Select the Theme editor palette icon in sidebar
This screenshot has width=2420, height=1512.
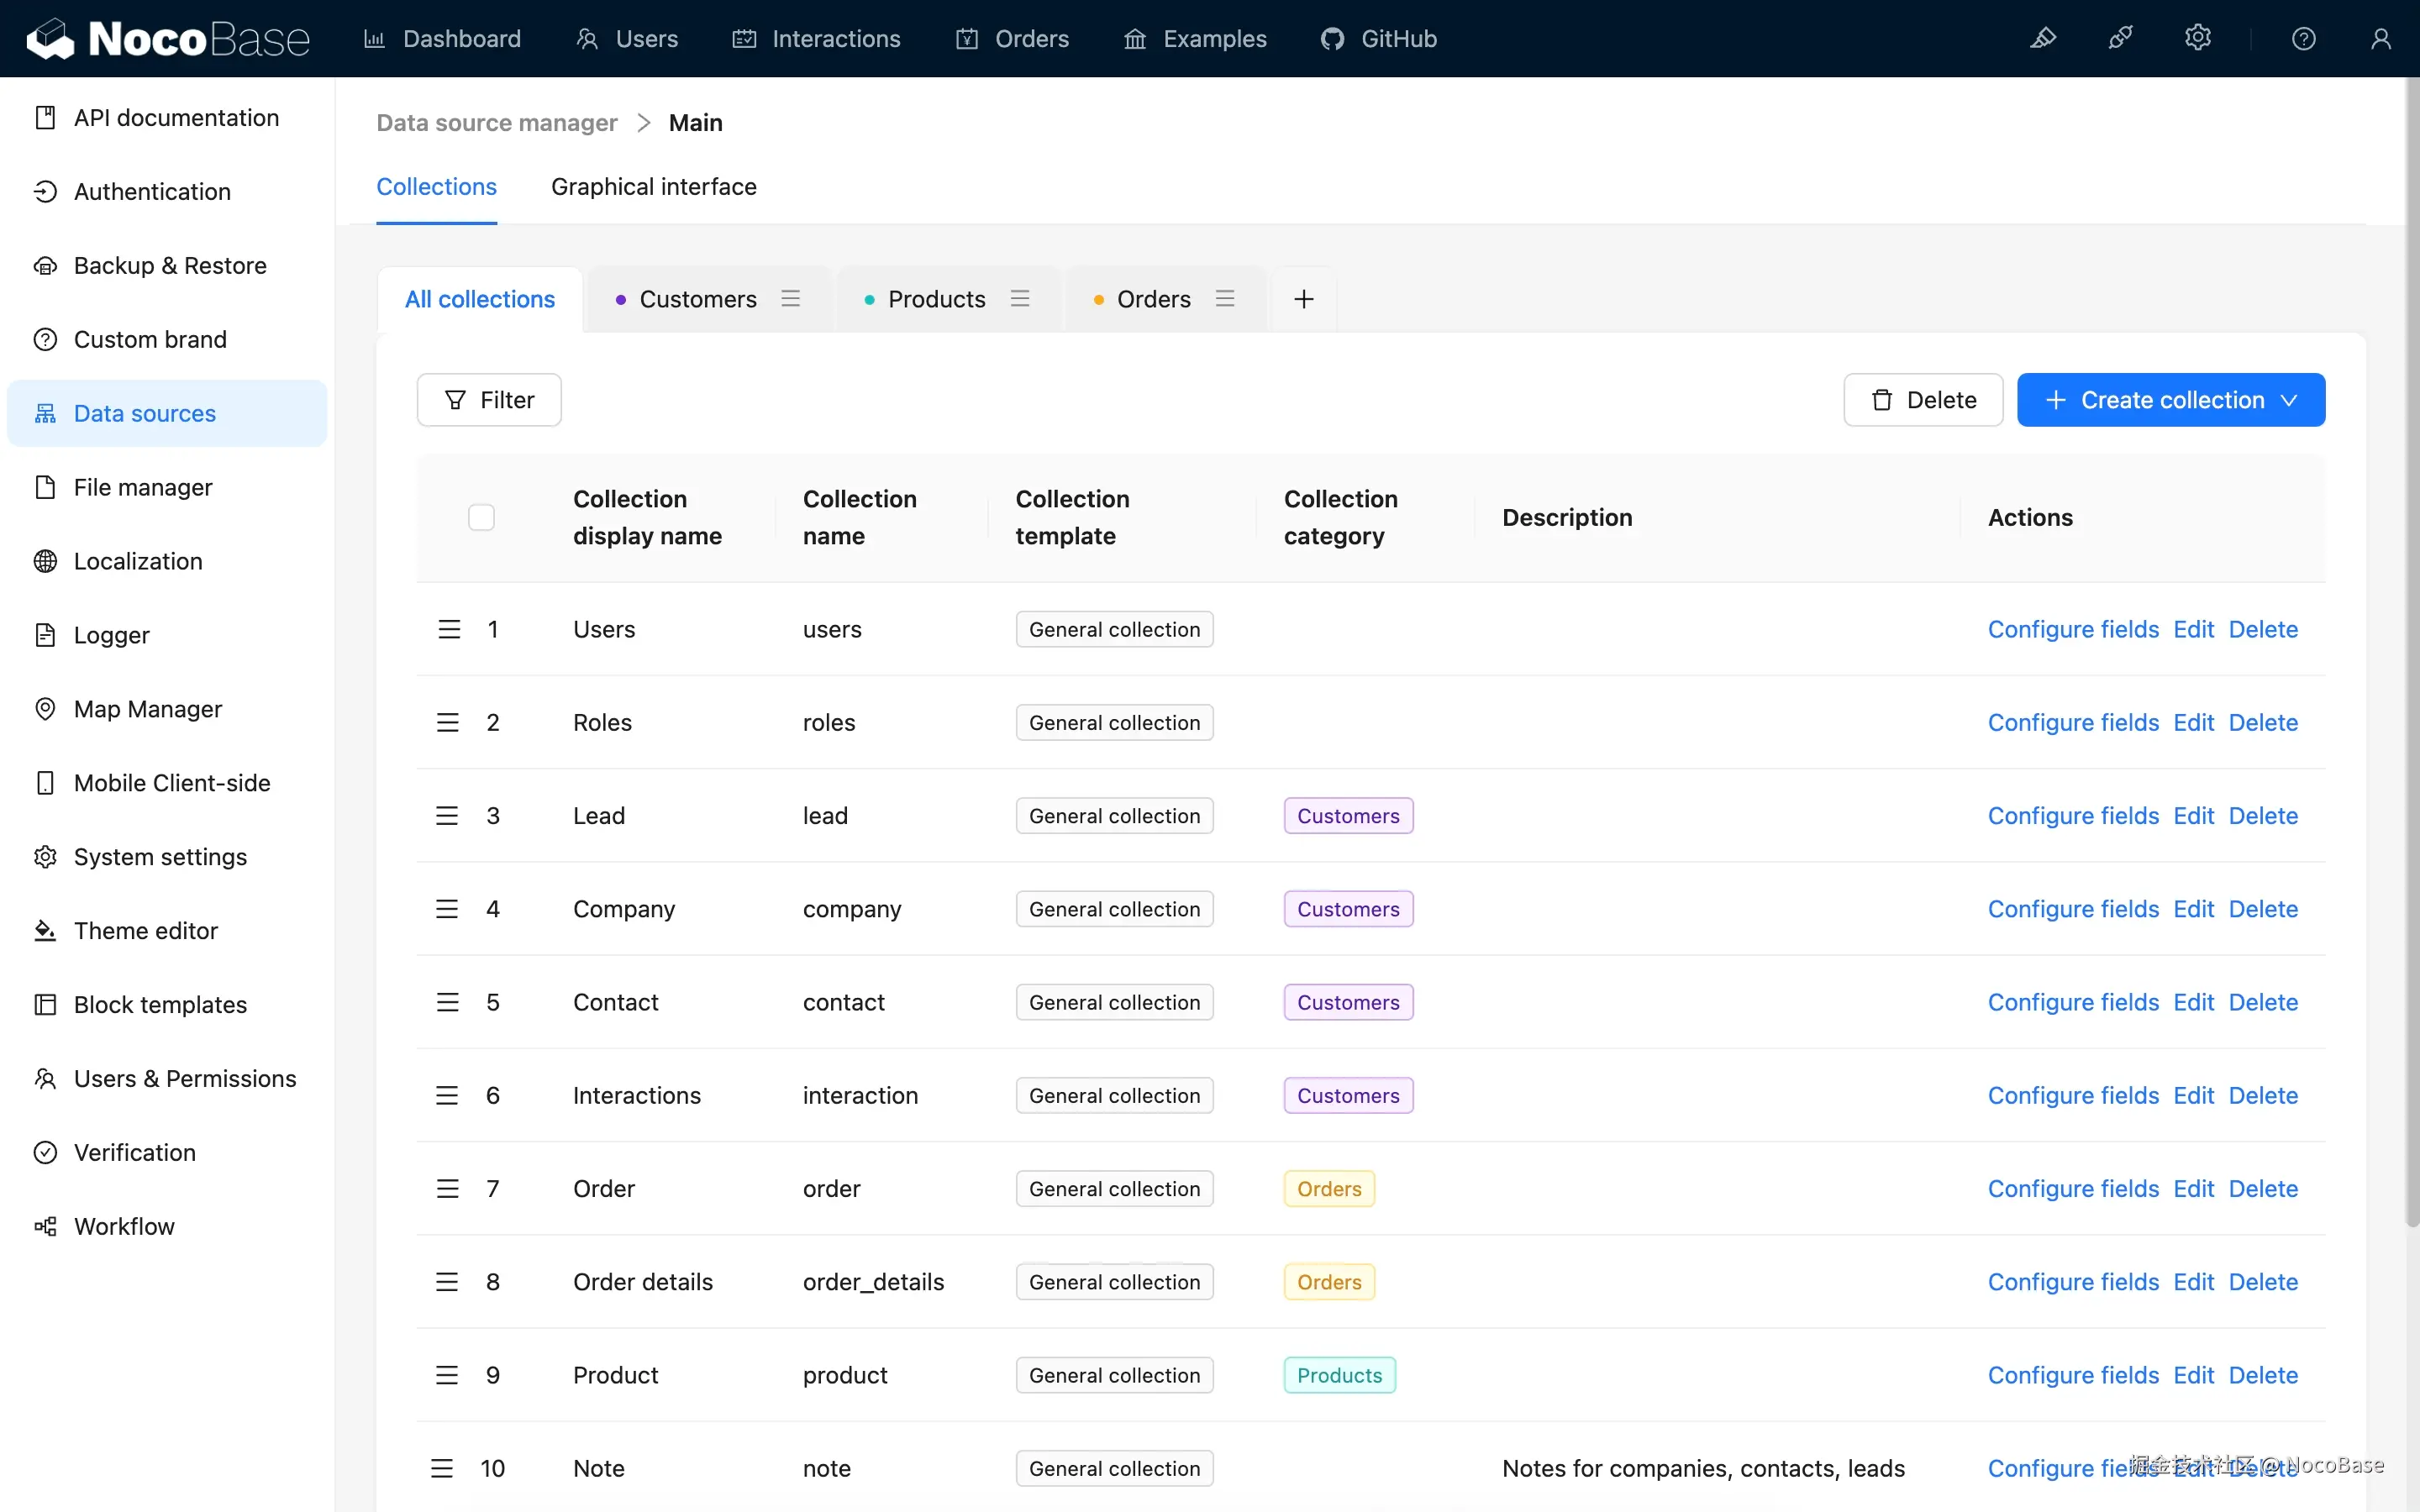pyautogui.click(x=45, y=930)
